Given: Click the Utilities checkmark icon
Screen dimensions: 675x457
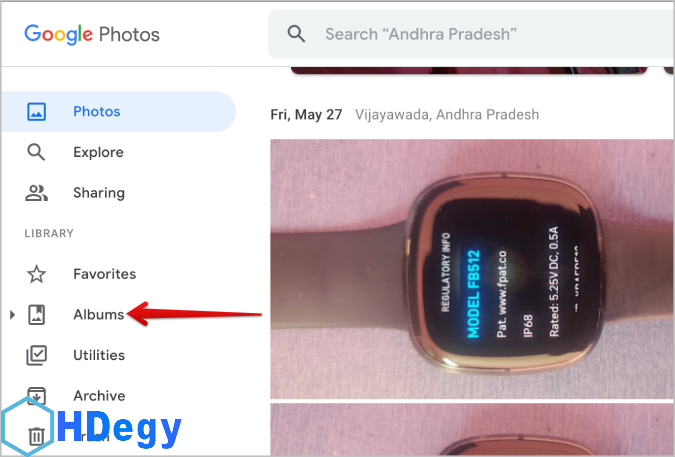Looking at the screenshot, I should coord(37,355).
